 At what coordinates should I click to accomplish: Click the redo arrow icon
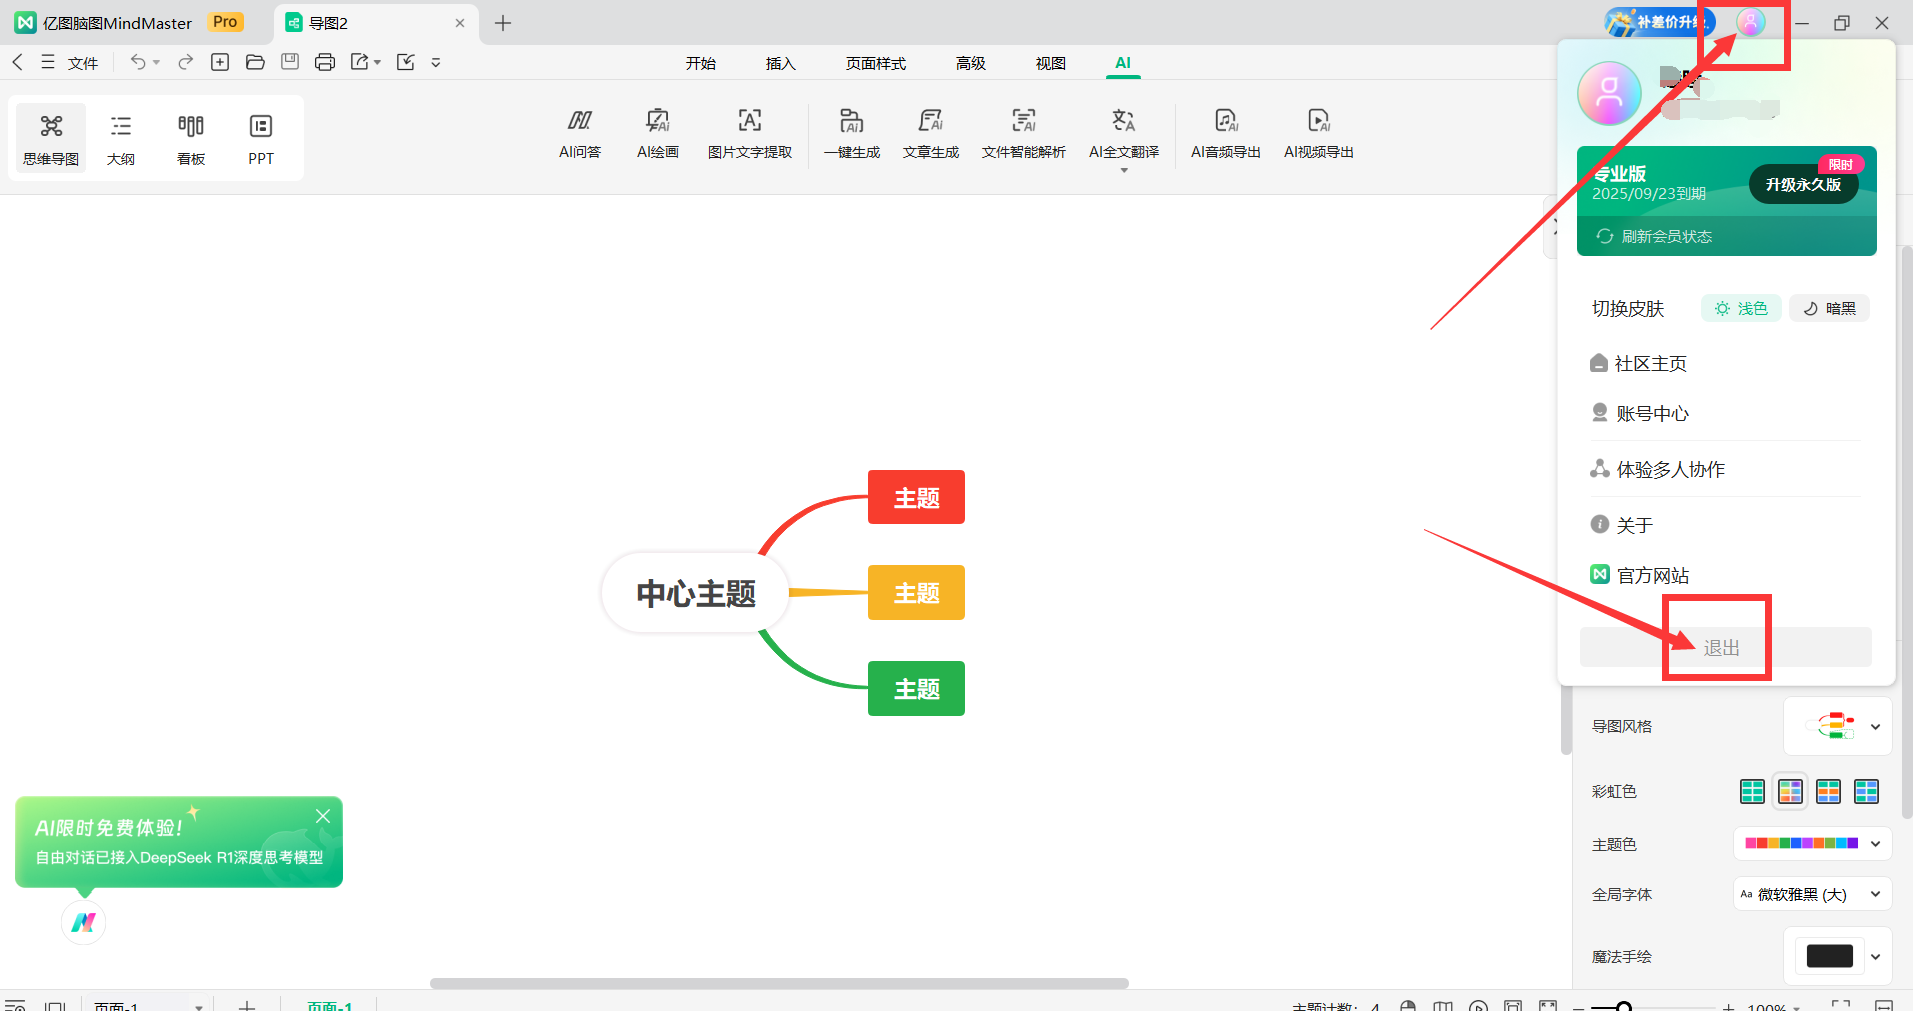pyautogui.click(x=185, y=62)
